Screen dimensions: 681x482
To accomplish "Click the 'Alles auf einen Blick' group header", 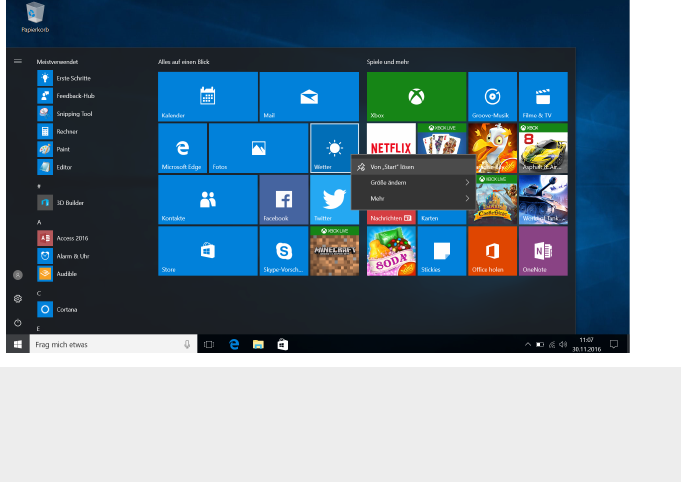I will (184, 62).
